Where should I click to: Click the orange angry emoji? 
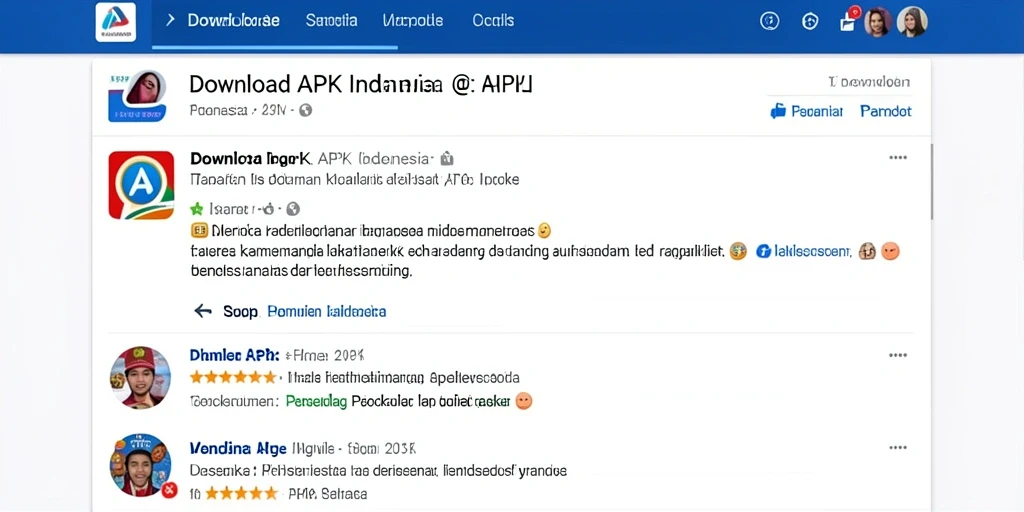890,251
